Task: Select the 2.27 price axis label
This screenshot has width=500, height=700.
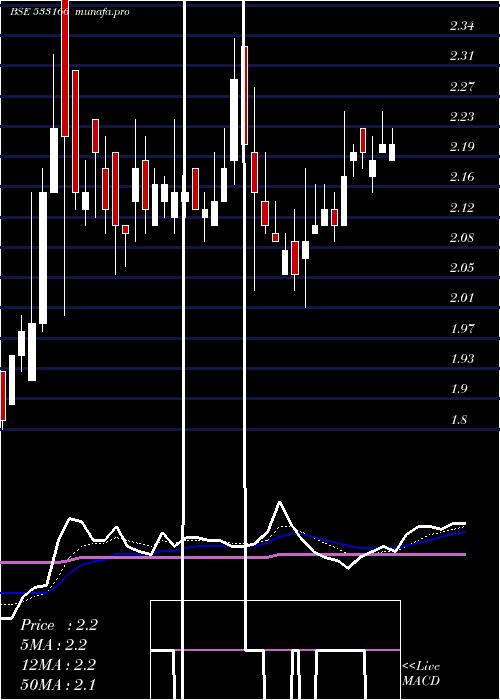Action: [462, 87]
